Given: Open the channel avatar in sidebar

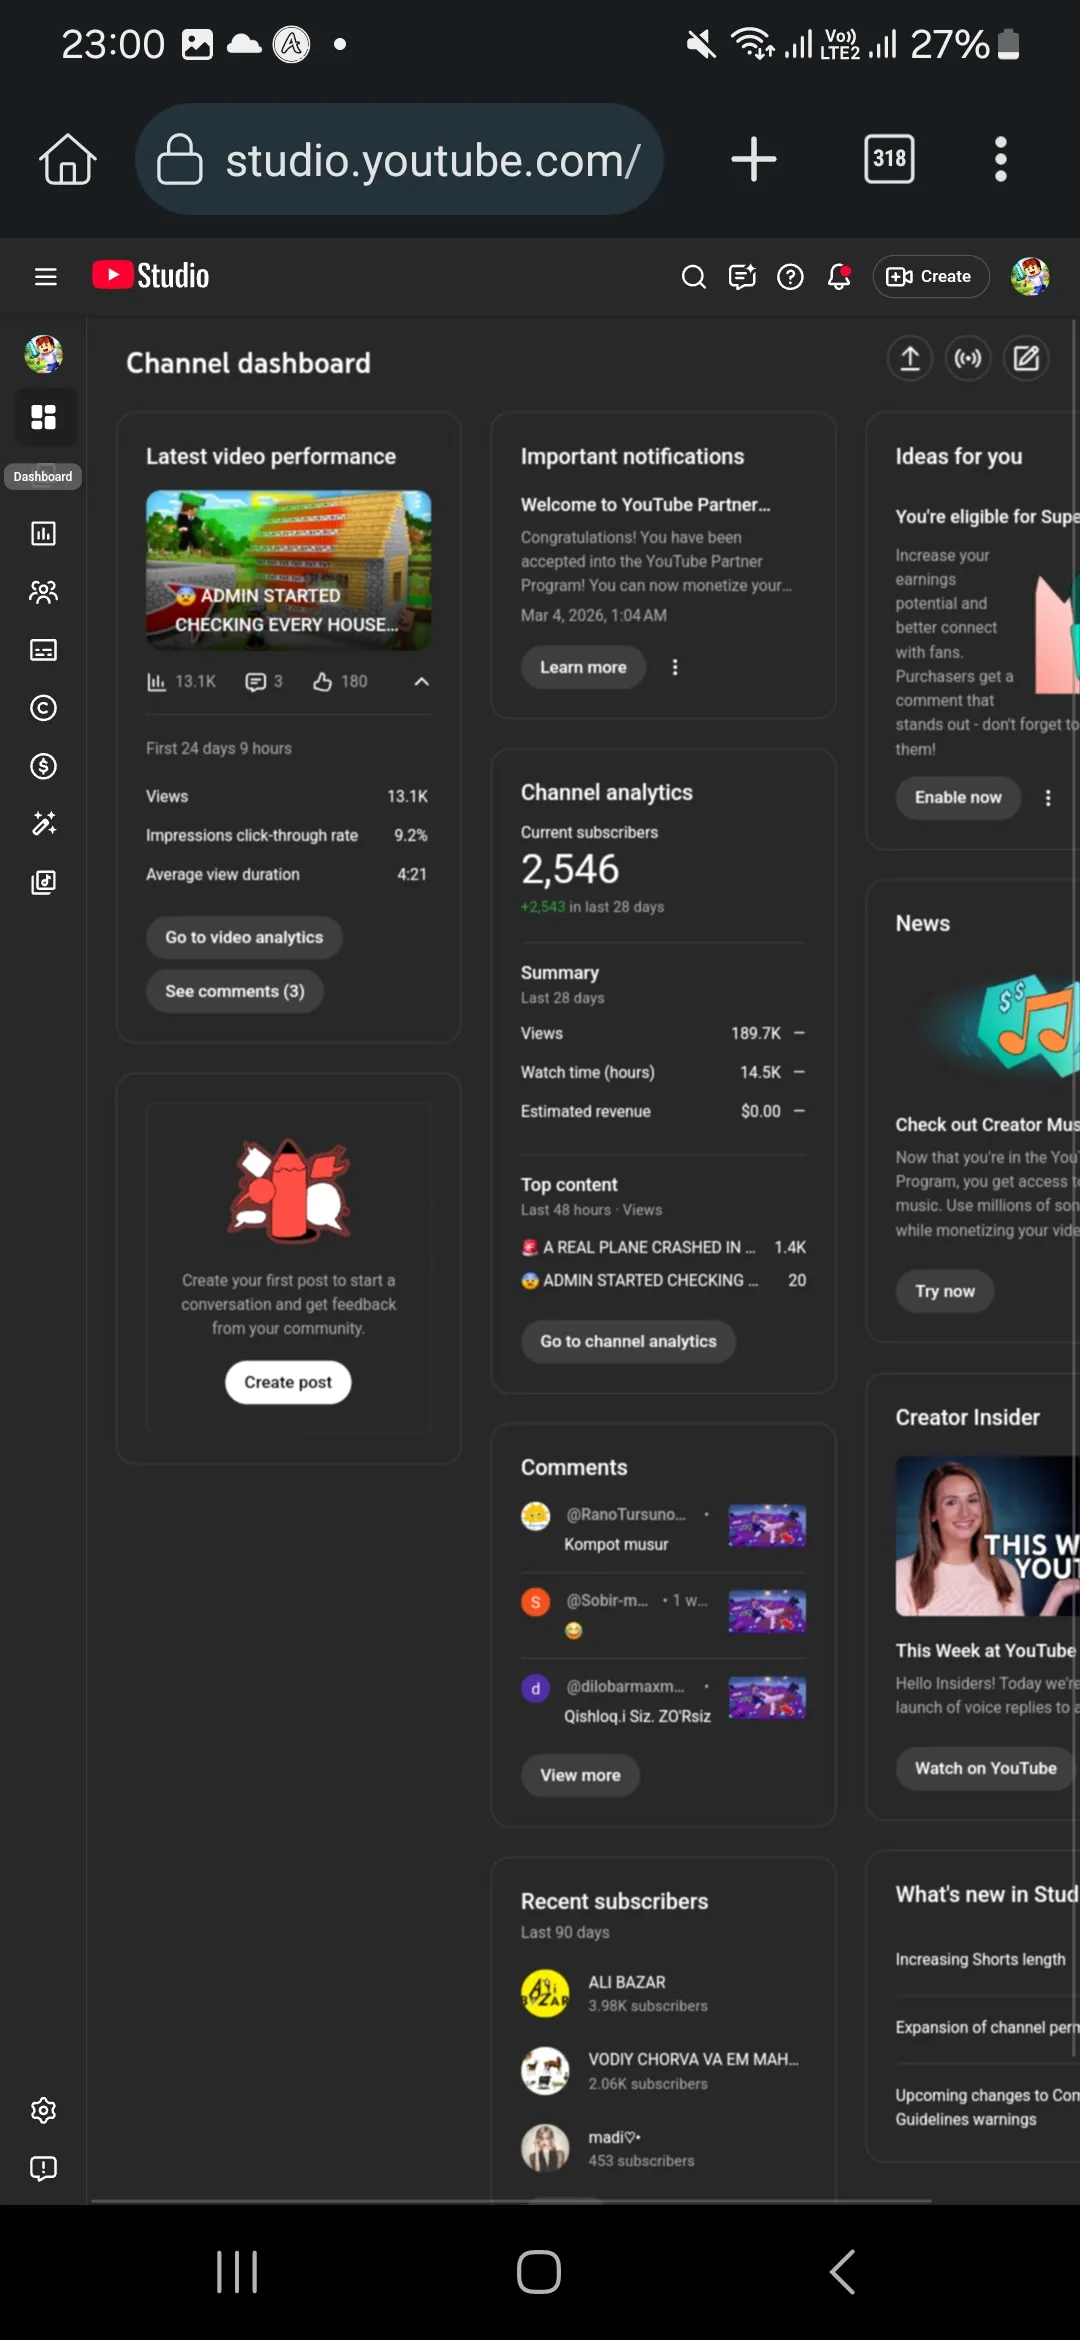Looking at the screenshot, I should [43, 354].
